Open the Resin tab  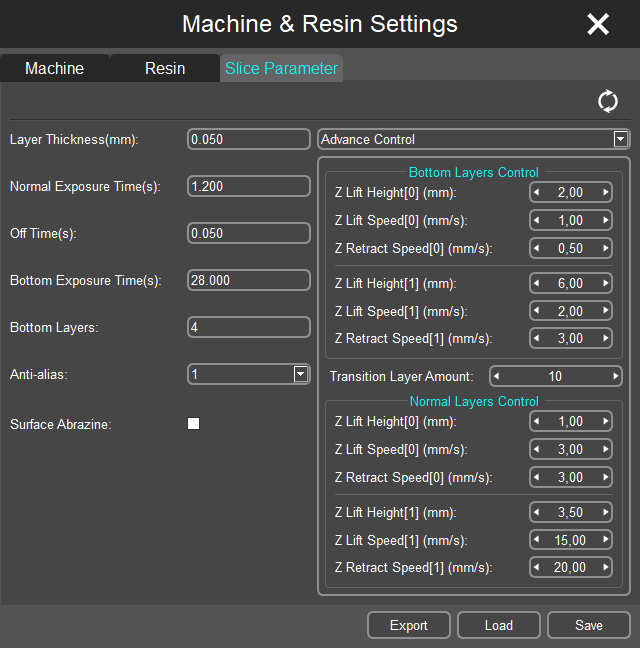(165, 68)
